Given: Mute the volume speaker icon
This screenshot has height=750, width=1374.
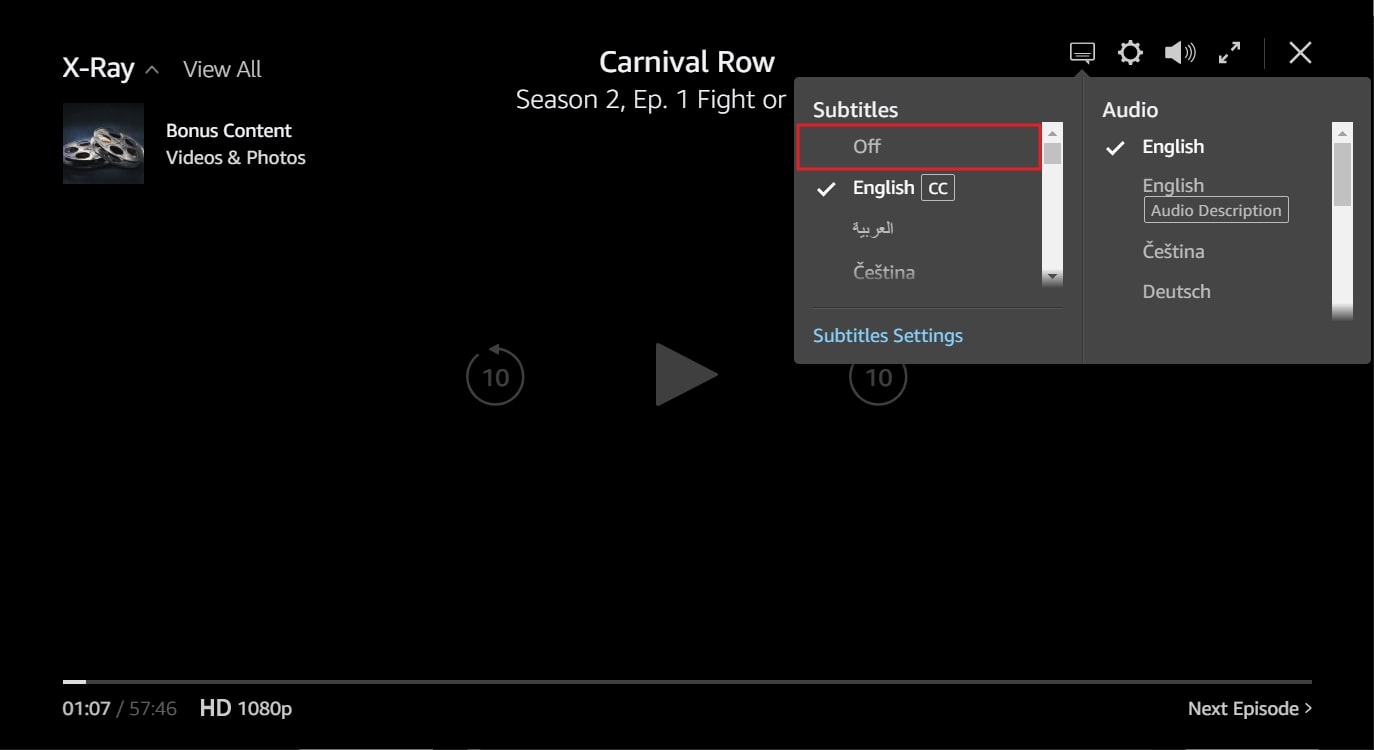Looking at the screenshot, I should pos(1180,52).
